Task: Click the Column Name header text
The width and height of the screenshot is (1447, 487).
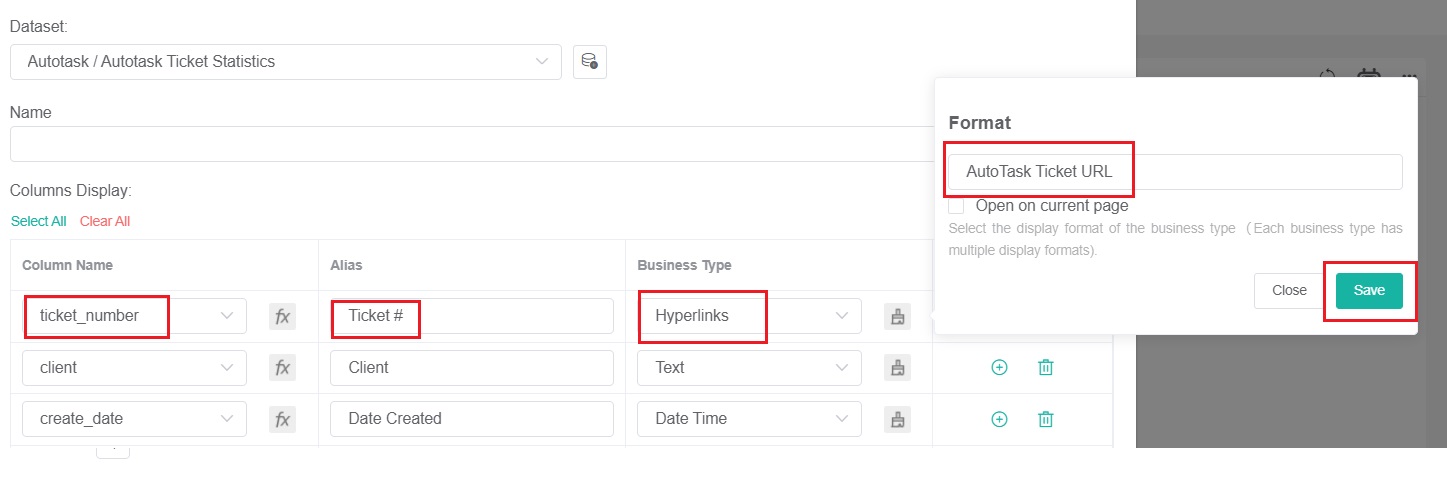Action: tap(67, 265)
